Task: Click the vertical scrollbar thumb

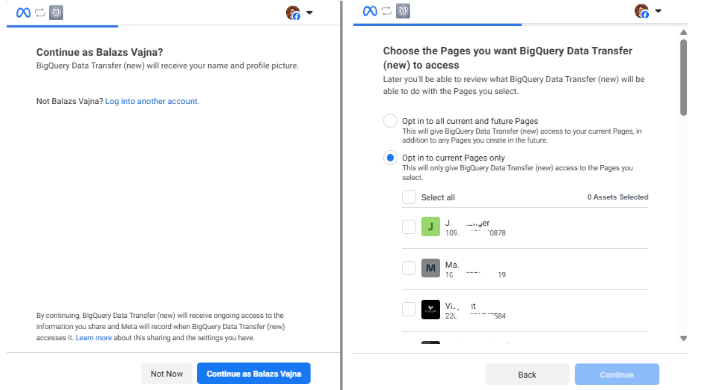Action: click(x=684, y=78)
